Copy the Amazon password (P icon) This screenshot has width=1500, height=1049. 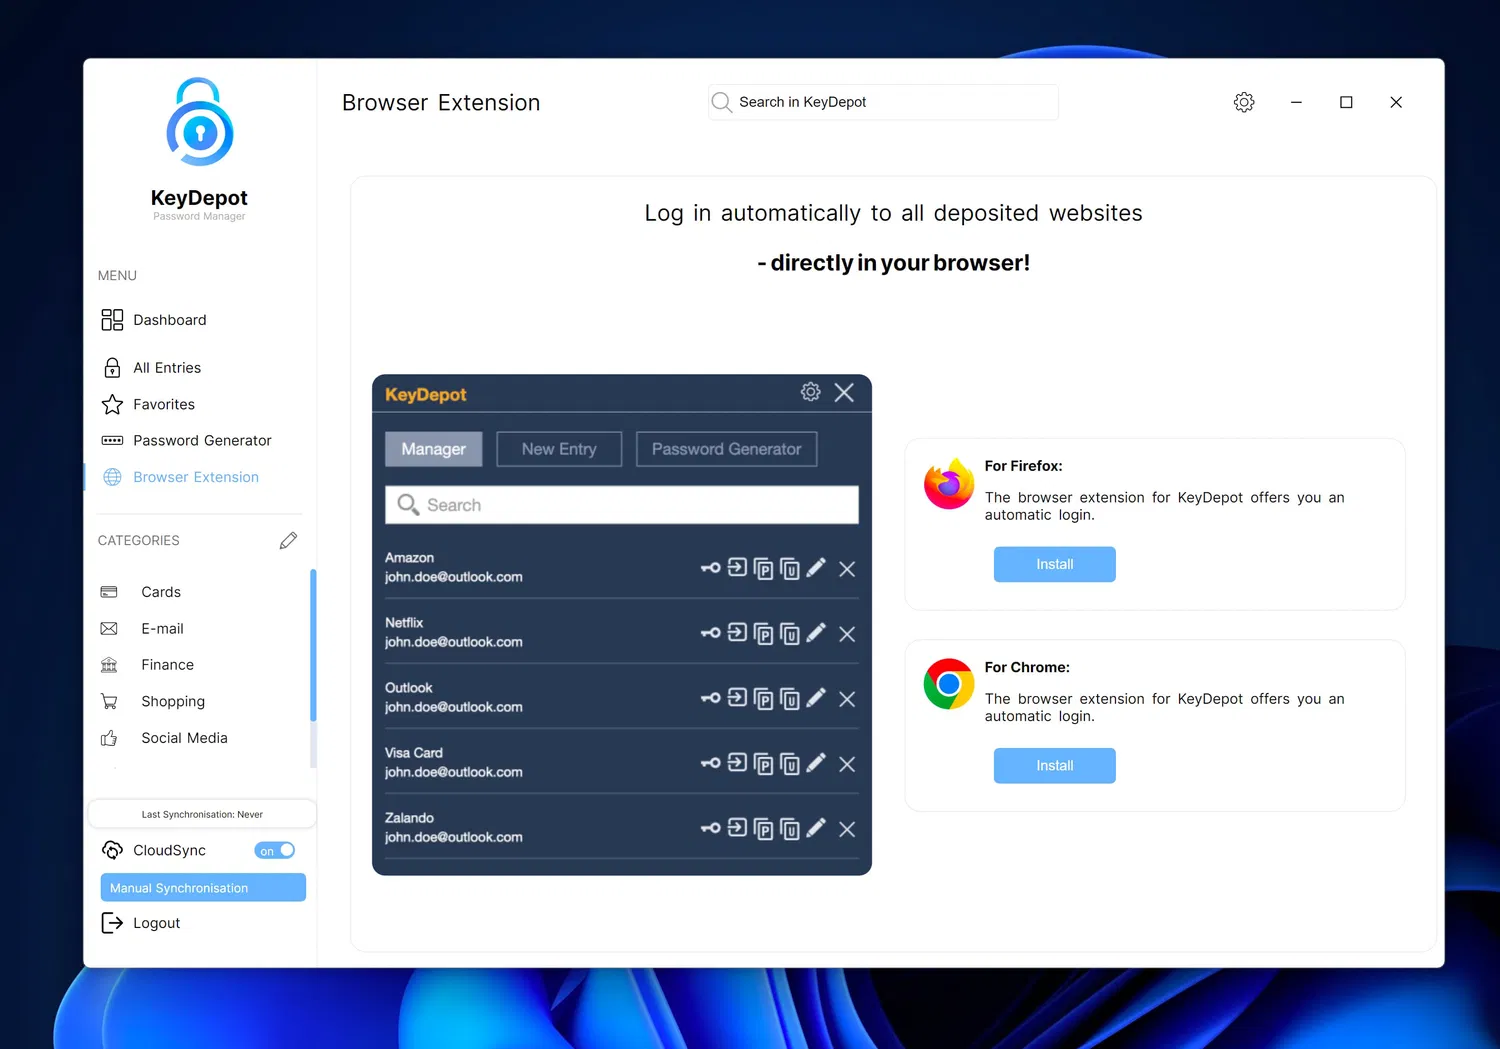coord(763,569)
